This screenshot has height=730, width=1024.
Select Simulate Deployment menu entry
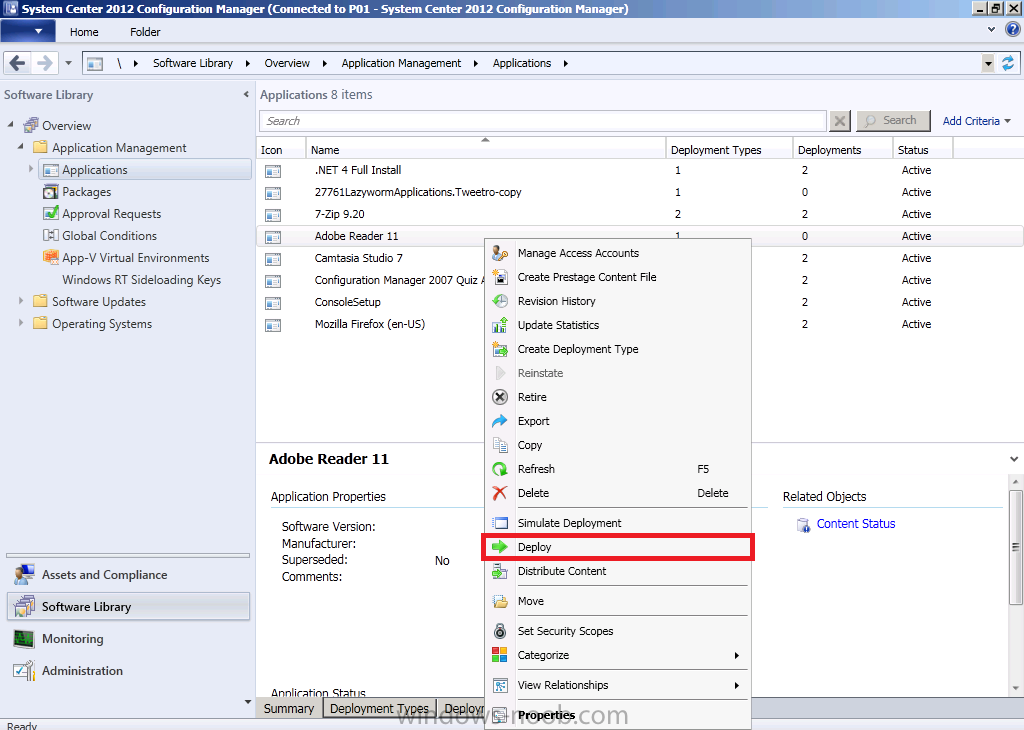coord(618,523)
